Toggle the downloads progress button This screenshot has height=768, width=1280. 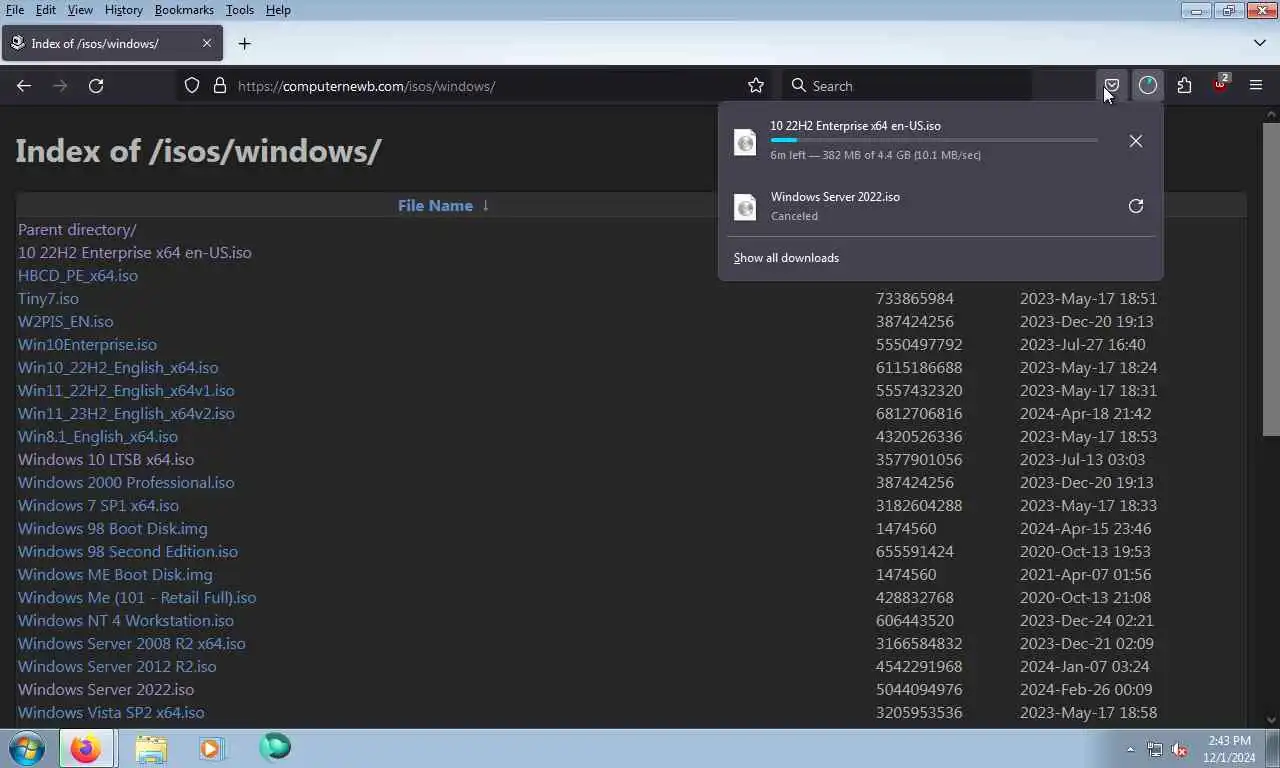click(x=1148, y=86)
